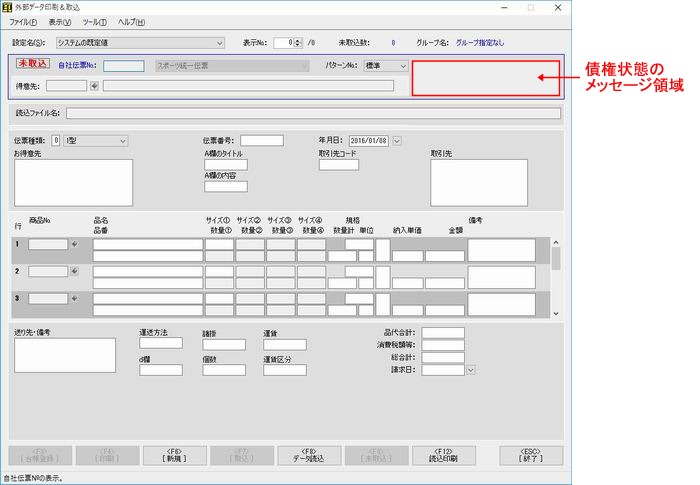The width and height of the screenshot is (700, 485).
Task: Click the 表示No. number field
Action: click(x=284, y=43)
